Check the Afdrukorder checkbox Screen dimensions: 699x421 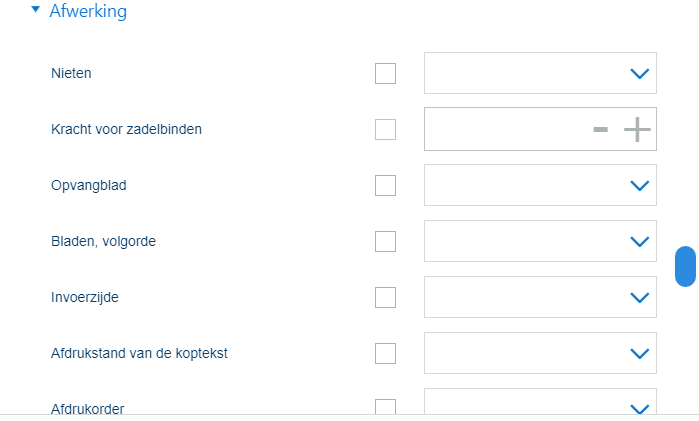tap(385, 407)
